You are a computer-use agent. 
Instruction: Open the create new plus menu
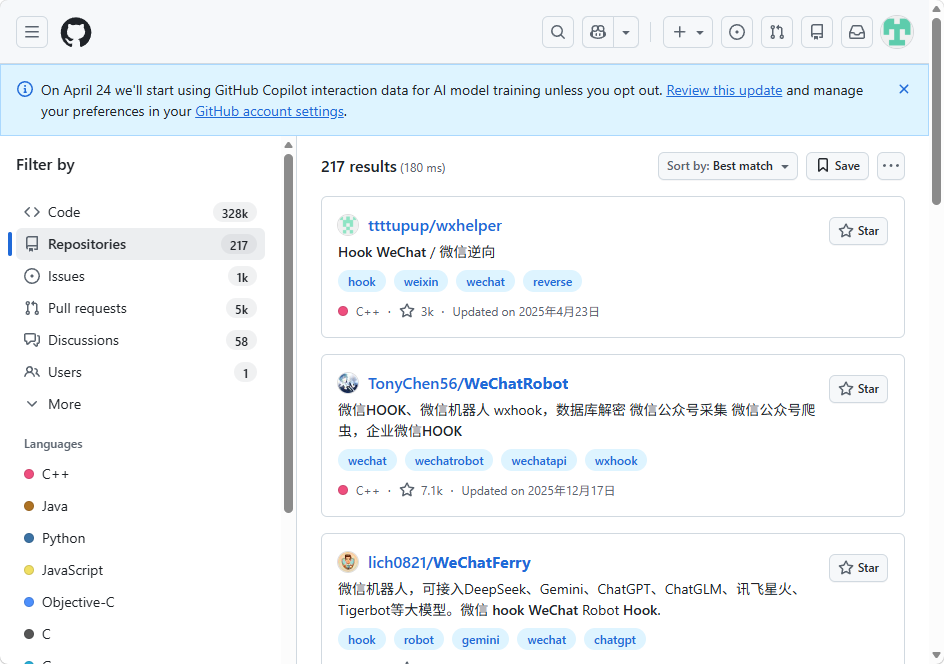coord(688,32)
